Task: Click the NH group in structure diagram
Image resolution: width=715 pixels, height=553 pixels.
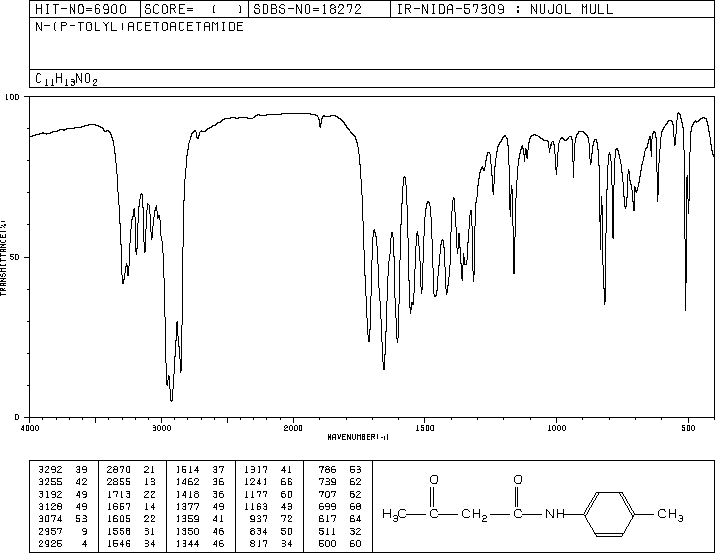Action: pos(555,514)
